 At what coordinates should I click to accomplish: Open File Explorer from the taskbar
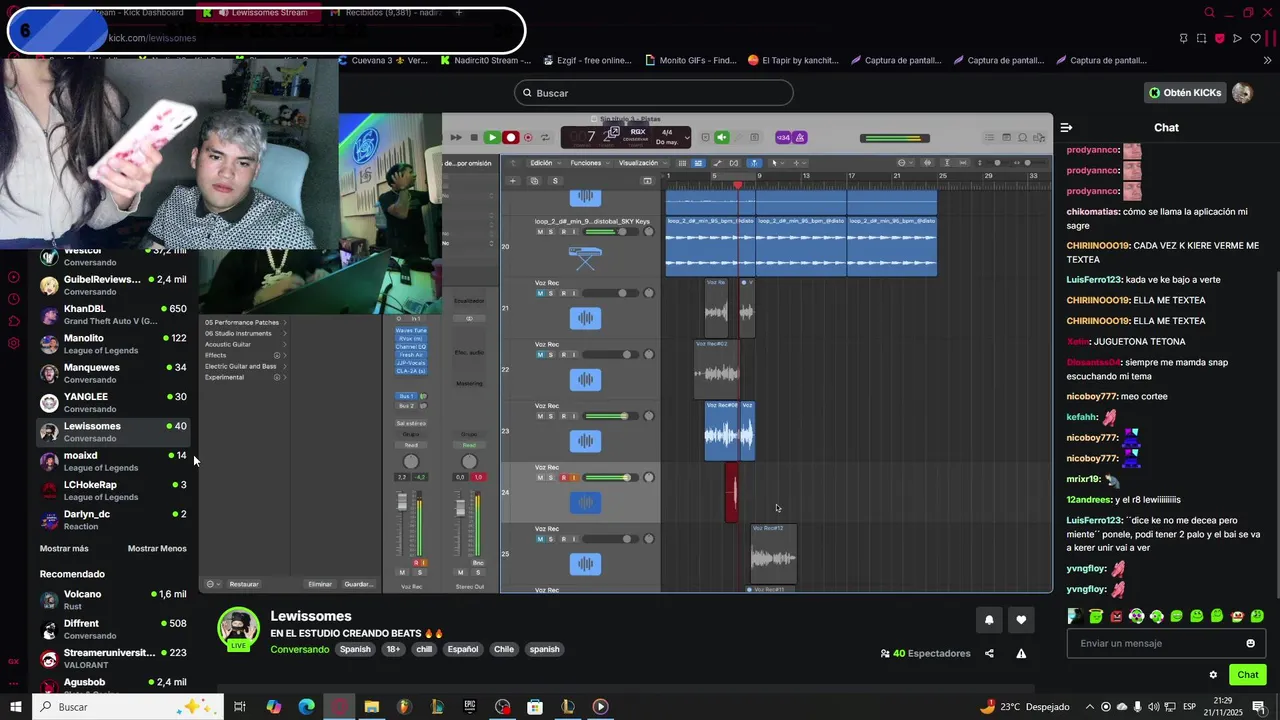click(372, 707)
